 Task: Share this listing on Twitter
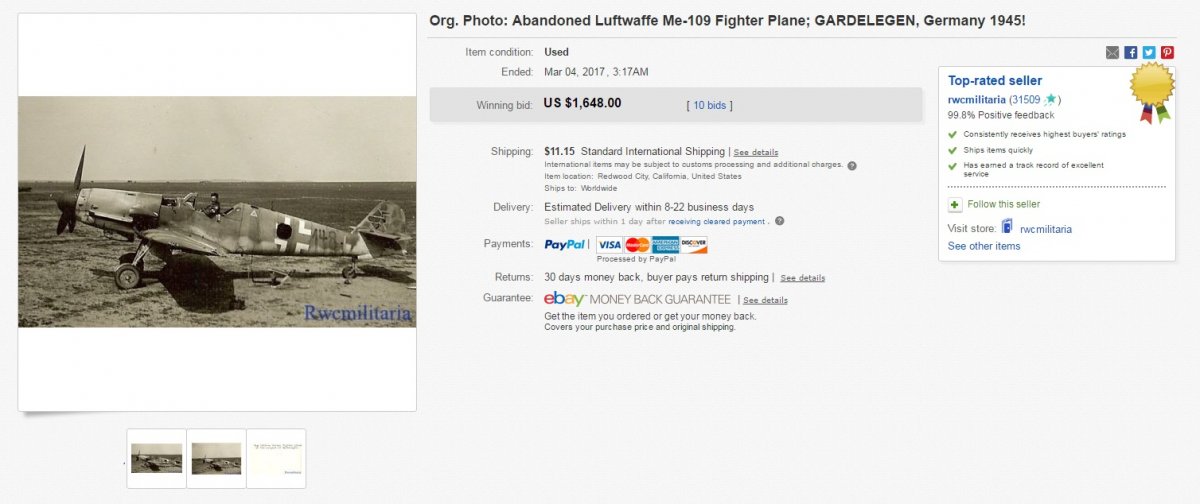coord(1149,53)
